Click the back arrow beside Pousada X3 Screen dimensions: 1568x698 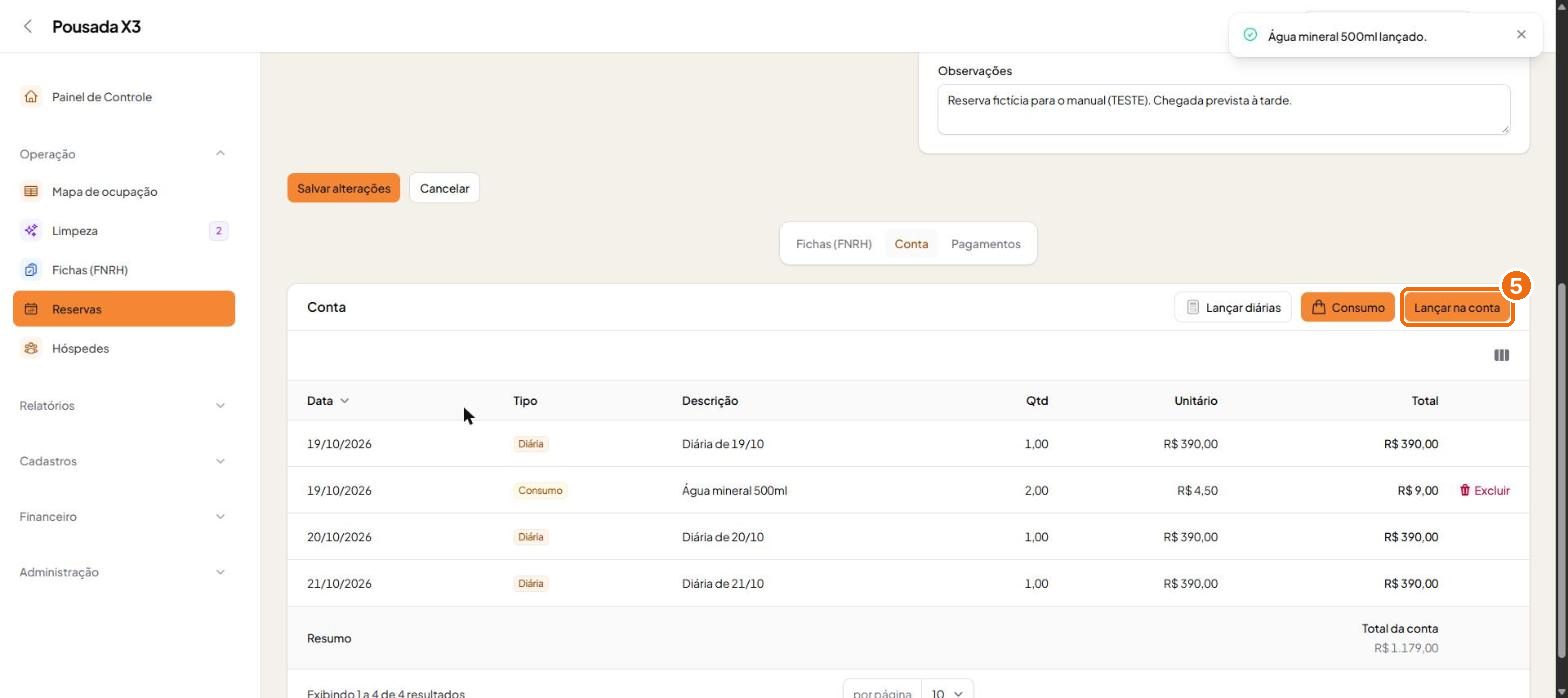28,27
